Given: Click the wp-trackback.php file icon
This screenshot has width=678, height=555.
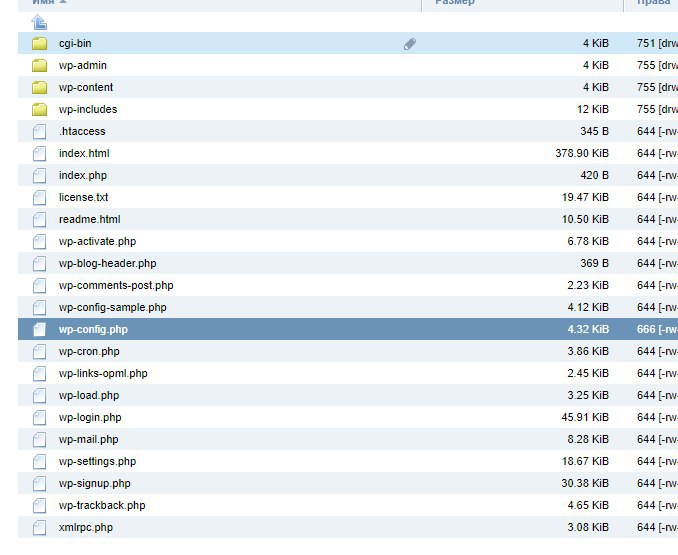Looking at the screenshot, I should (x=39, y=506).
